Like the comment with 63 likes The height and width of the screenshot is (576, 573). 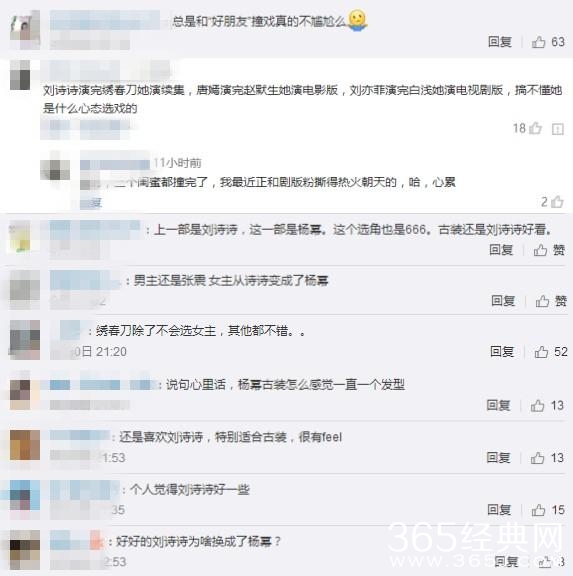click(538, 42)
